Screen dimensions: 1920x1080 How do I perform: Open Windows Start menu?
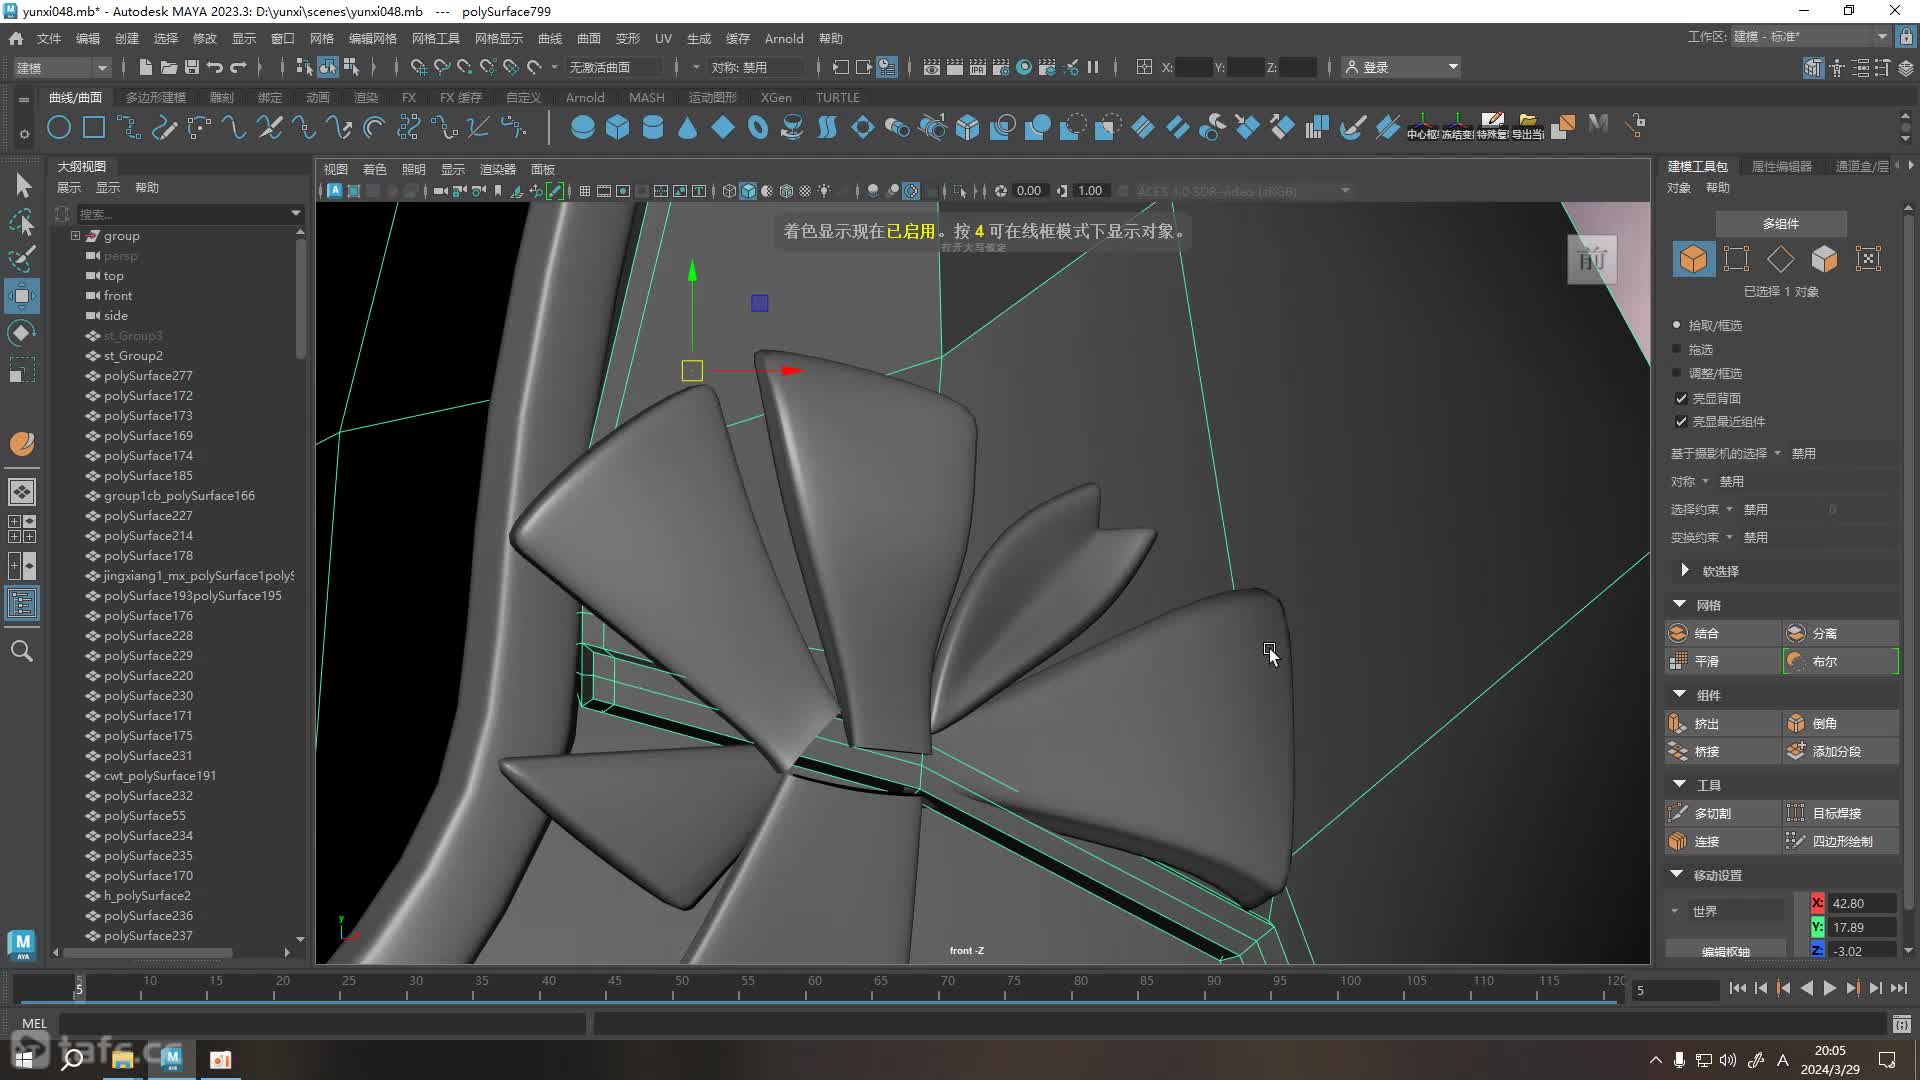coord(24,1059)
